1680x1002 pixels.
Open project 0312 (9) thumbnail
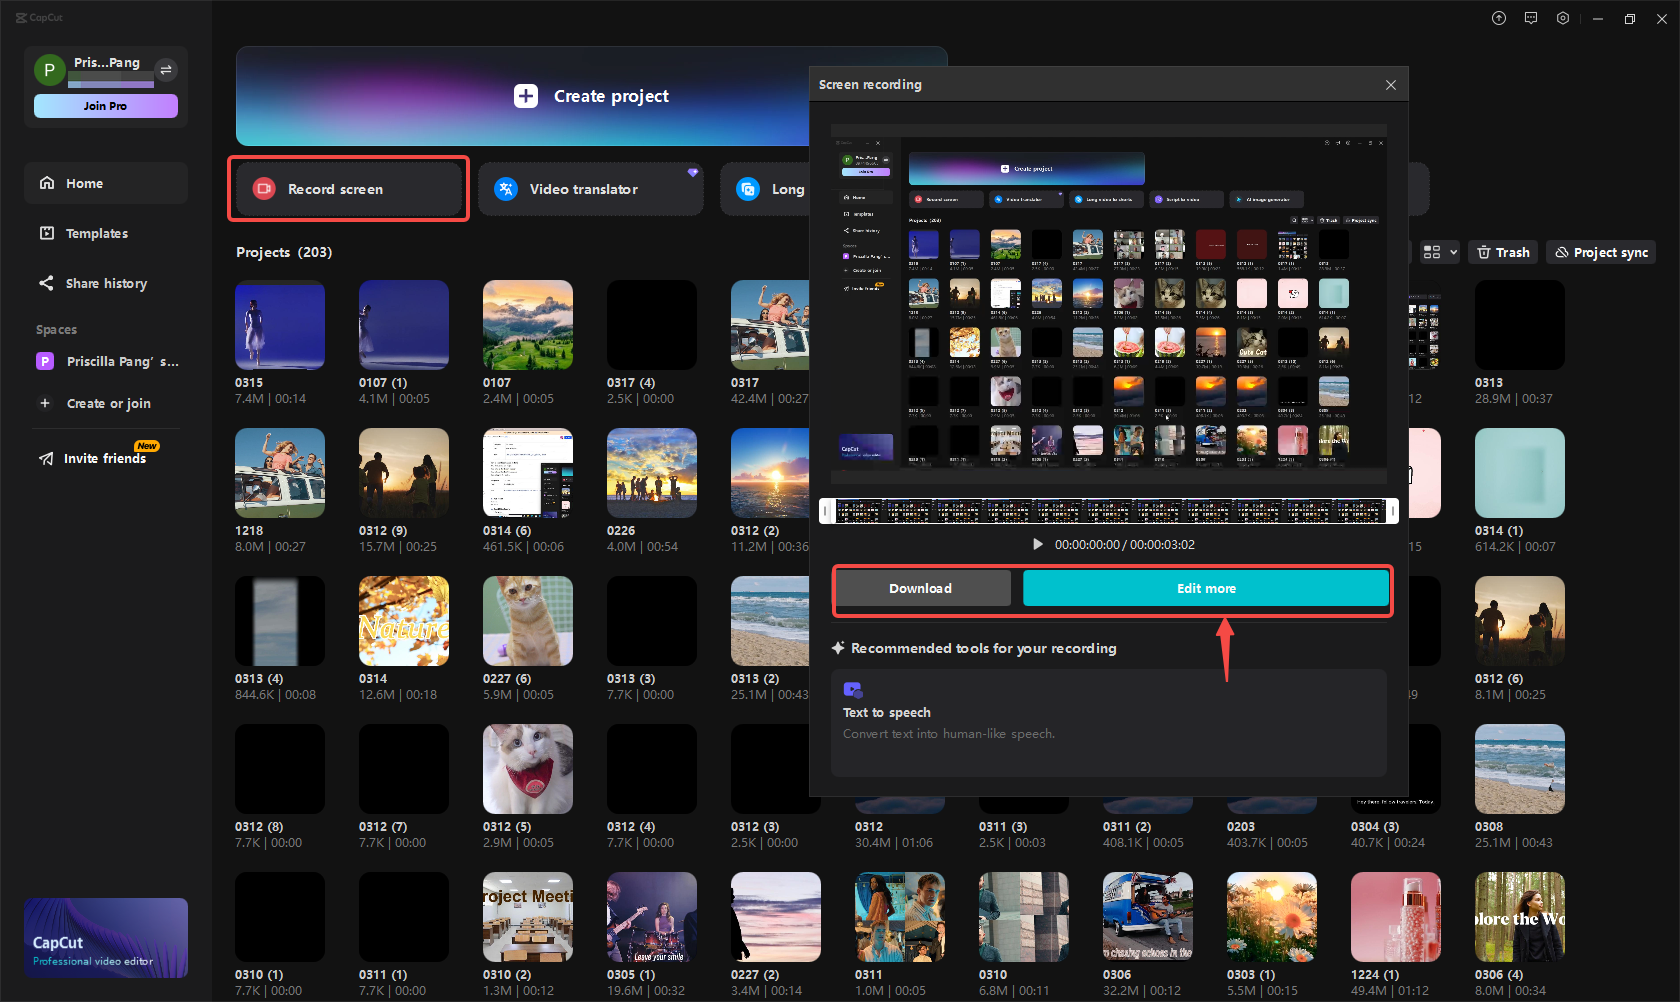coord(404,473)
